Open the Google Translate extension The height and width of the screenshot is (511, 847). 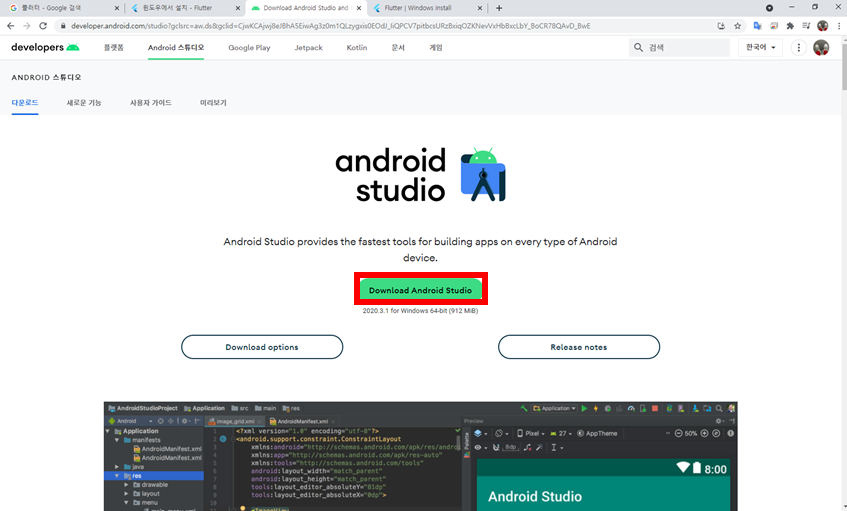(757, 25)
